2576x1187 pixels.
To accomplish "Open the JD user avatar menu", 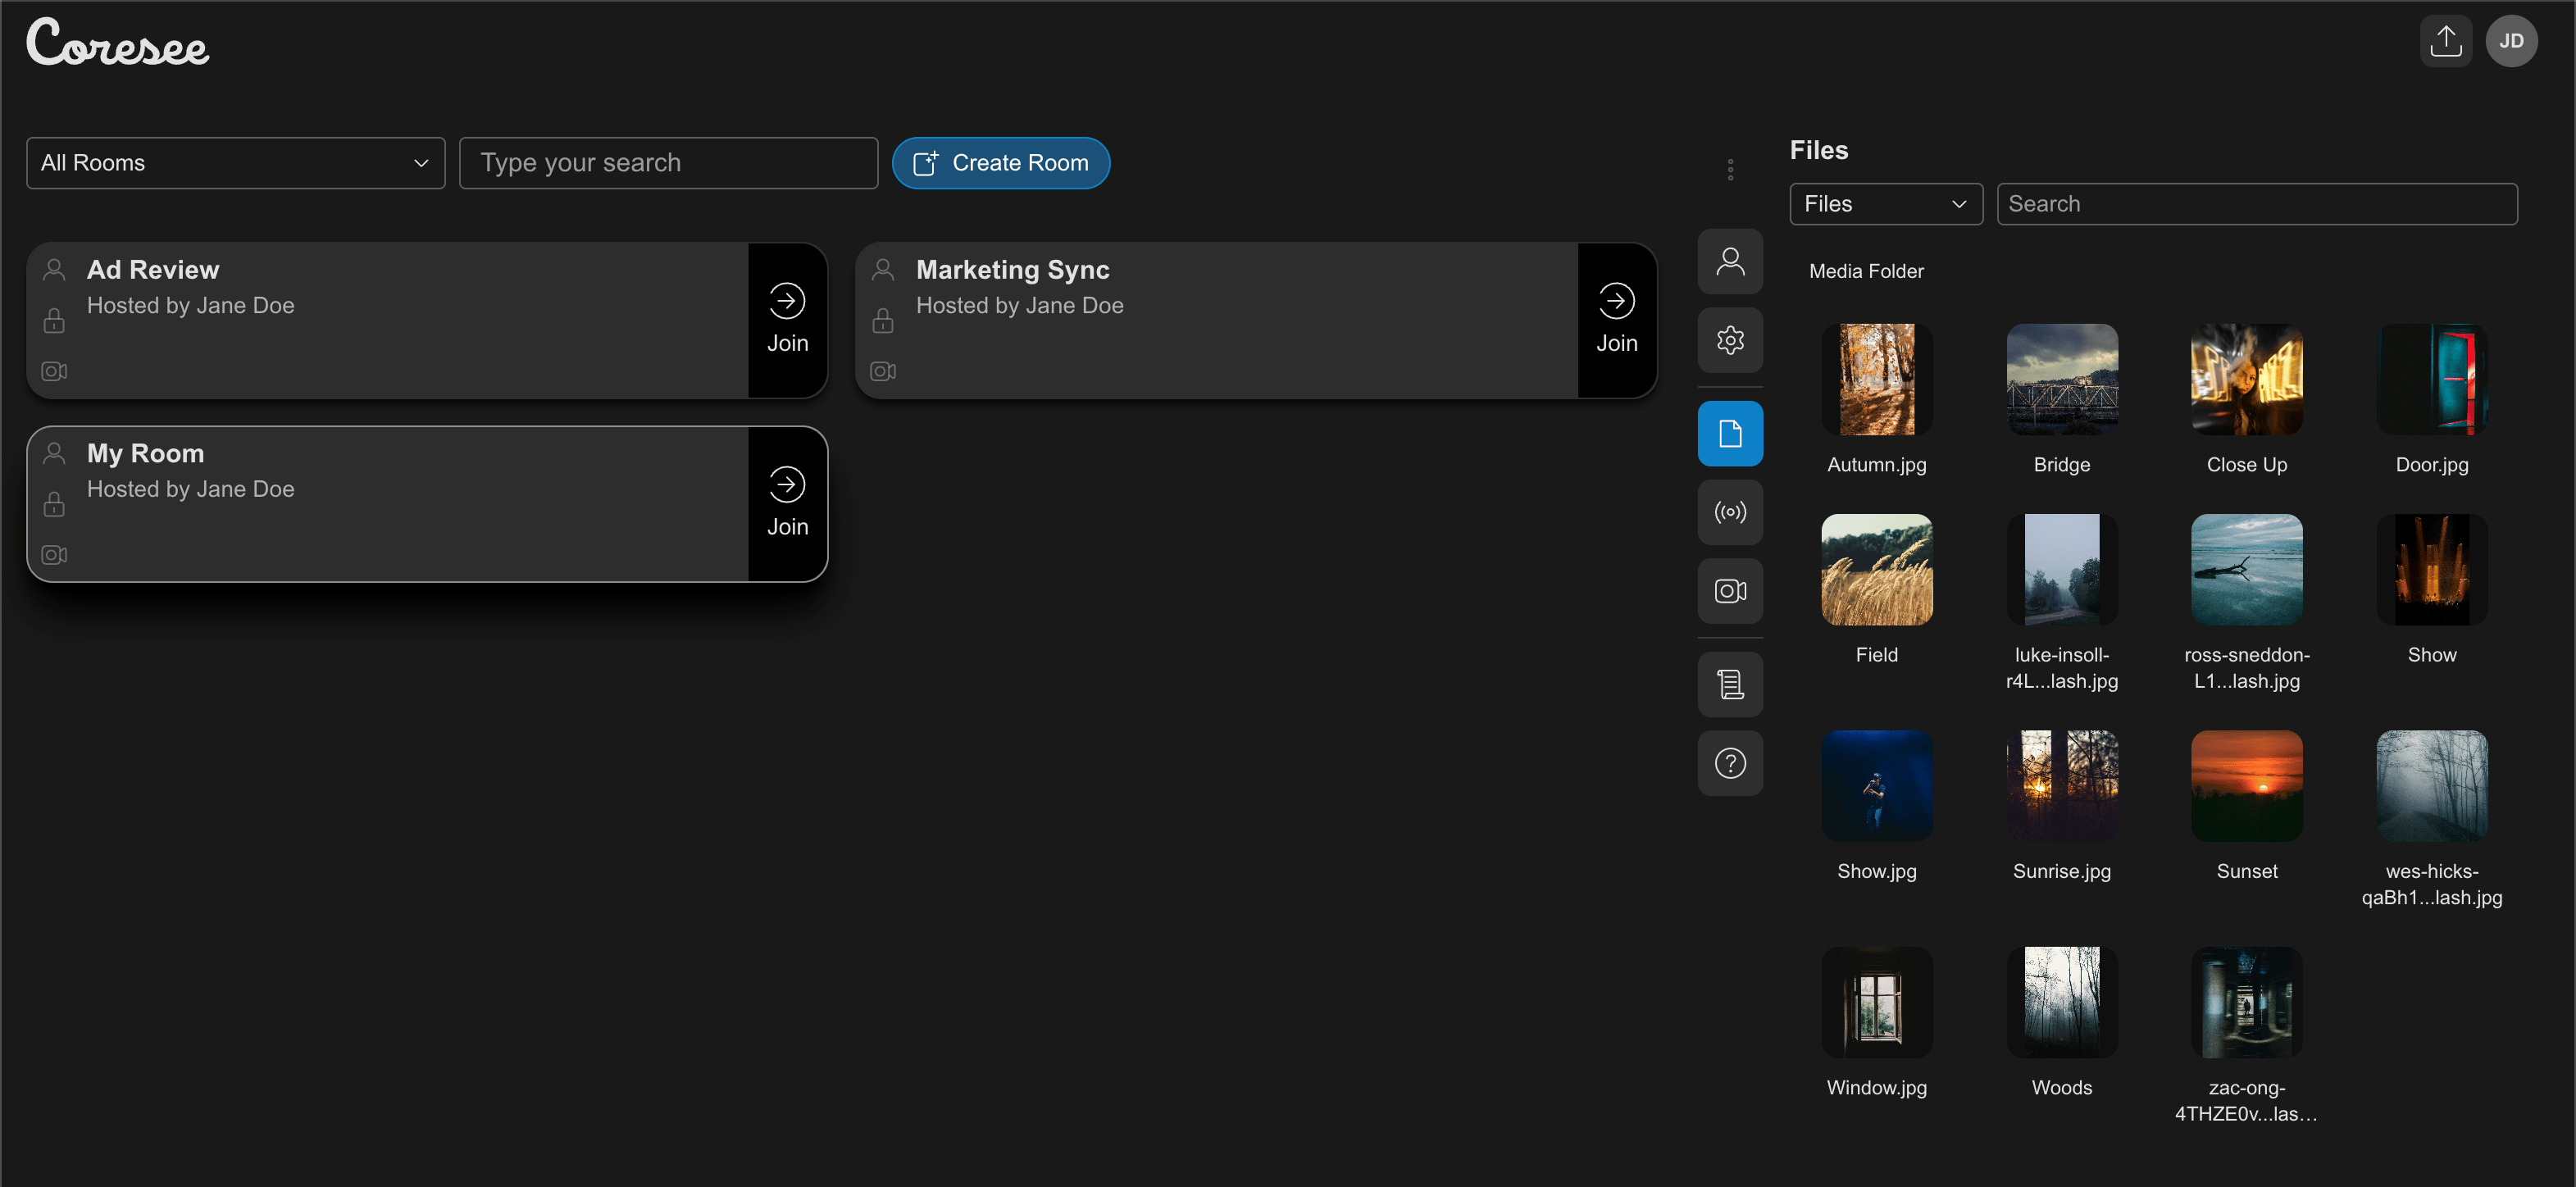I will point(2511,41).
